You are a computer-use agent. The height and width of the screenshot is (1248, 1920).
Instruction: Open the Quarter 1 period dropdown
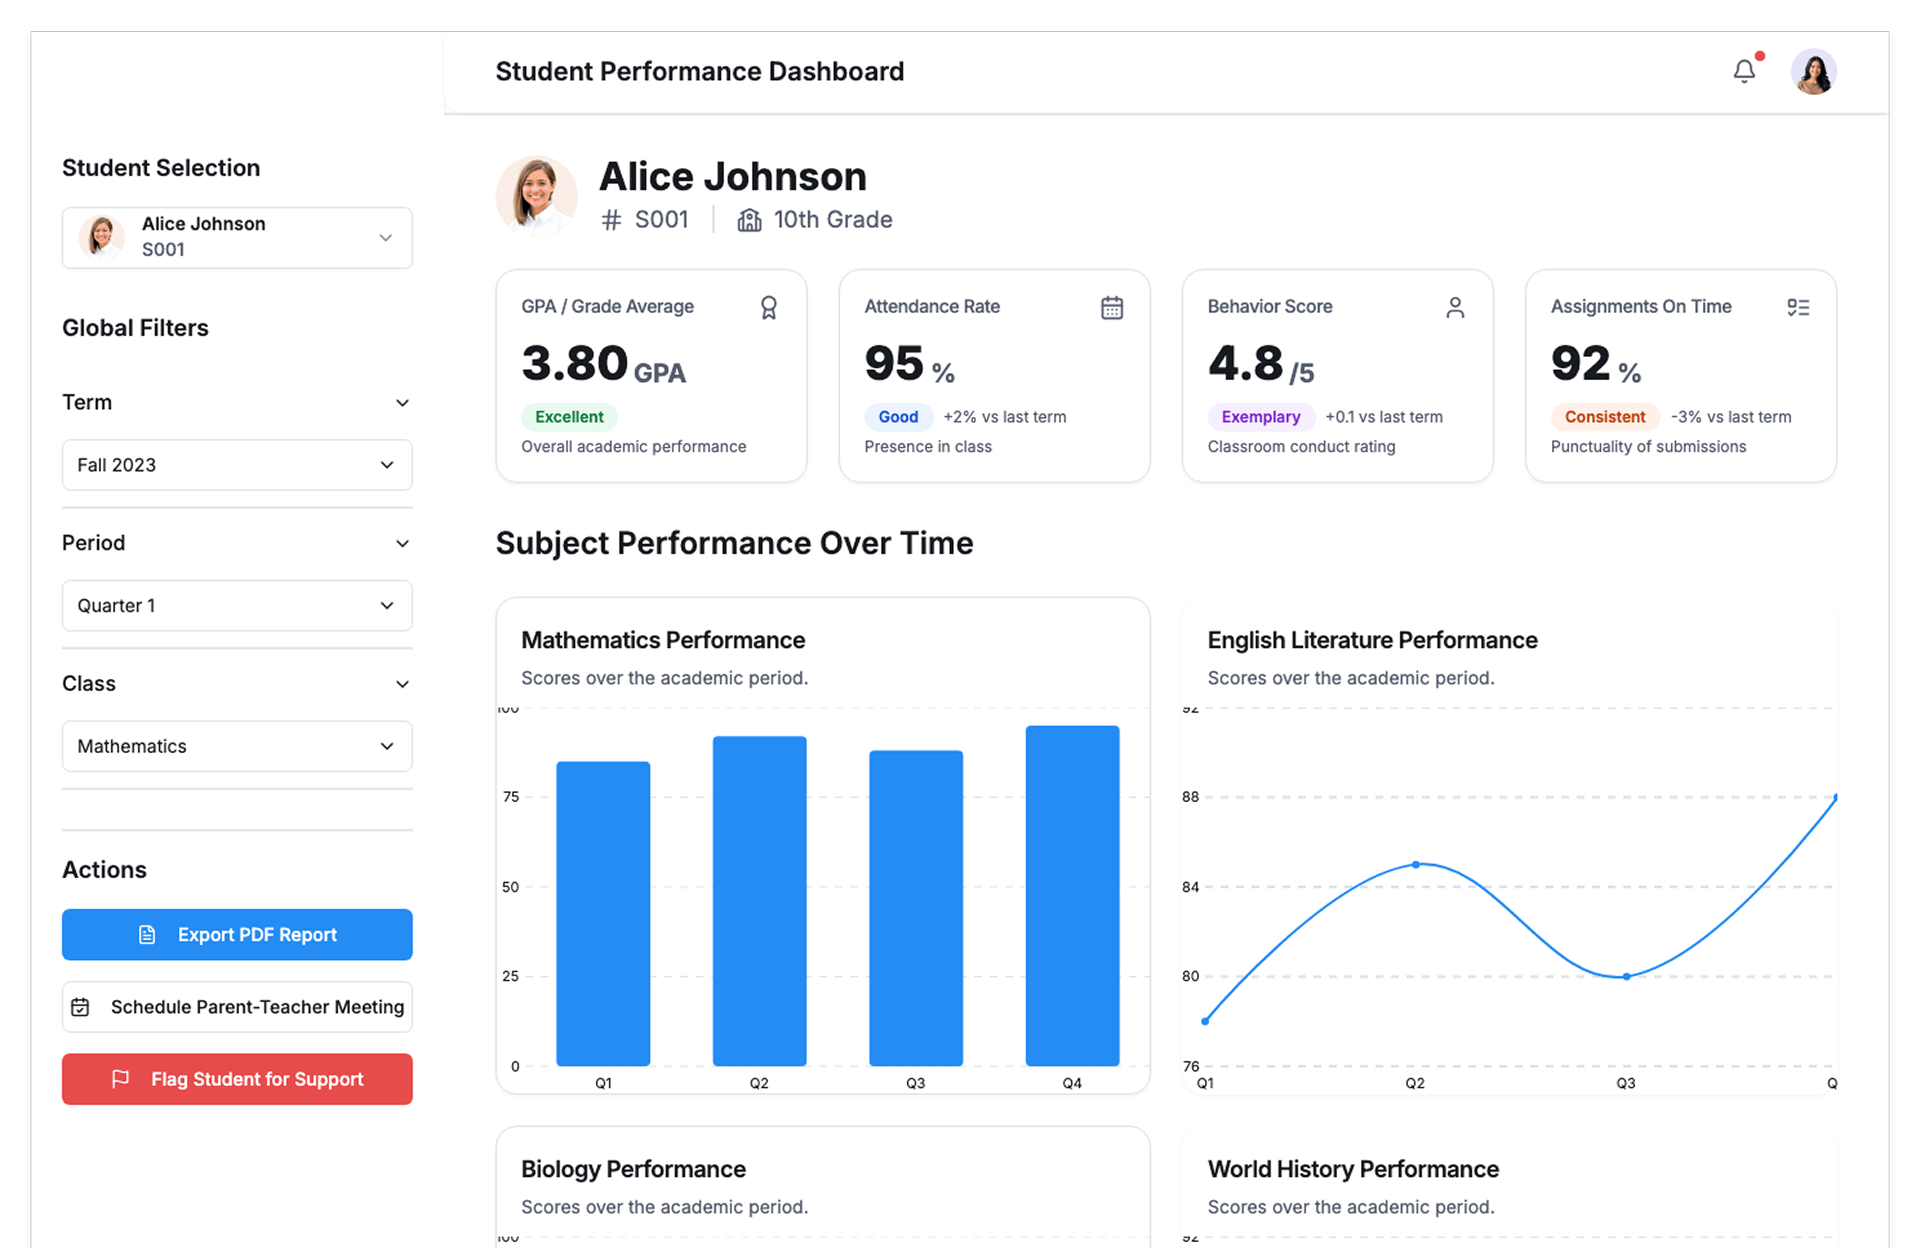point(237,606)
